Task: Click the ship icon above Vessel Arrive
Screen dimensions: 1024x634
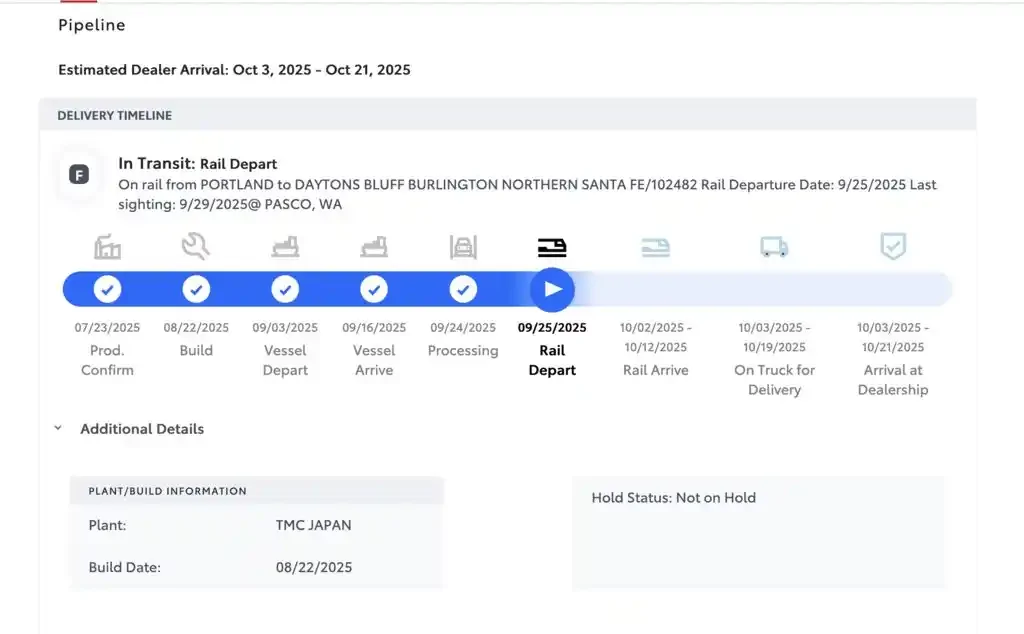Action: click(x=374, y=246)
